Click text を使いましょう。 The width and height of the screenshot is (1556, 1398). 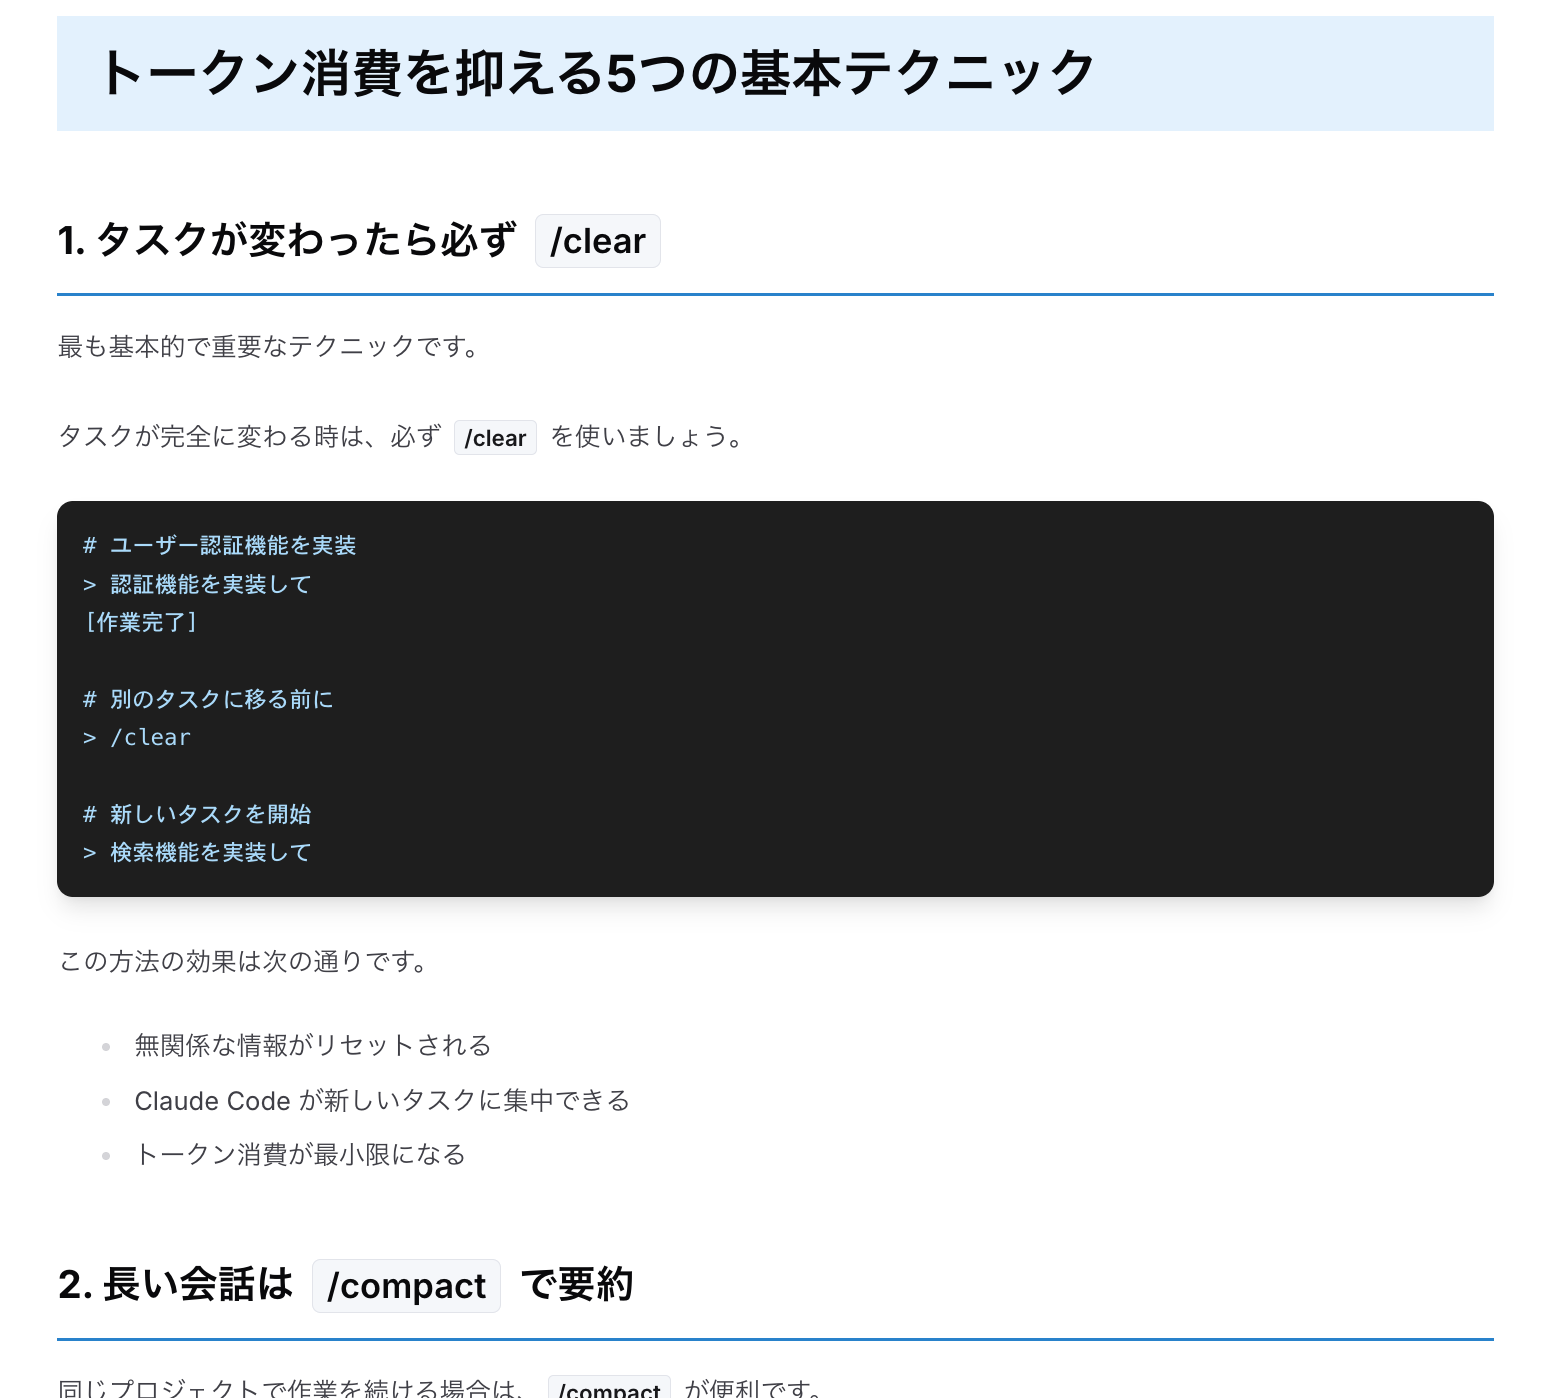[x=649, y=437]
